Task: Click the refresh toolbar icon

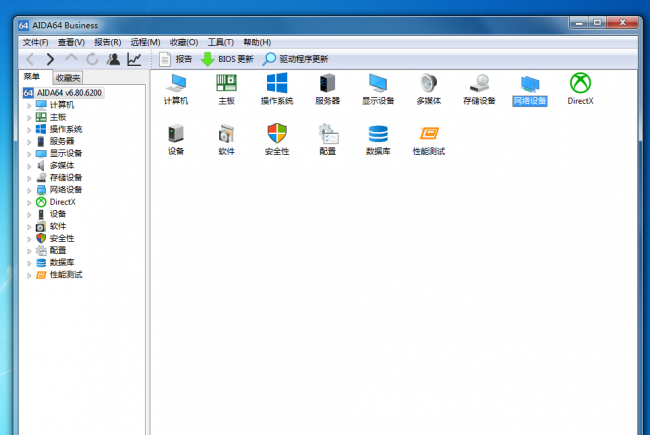Action: 92,59
